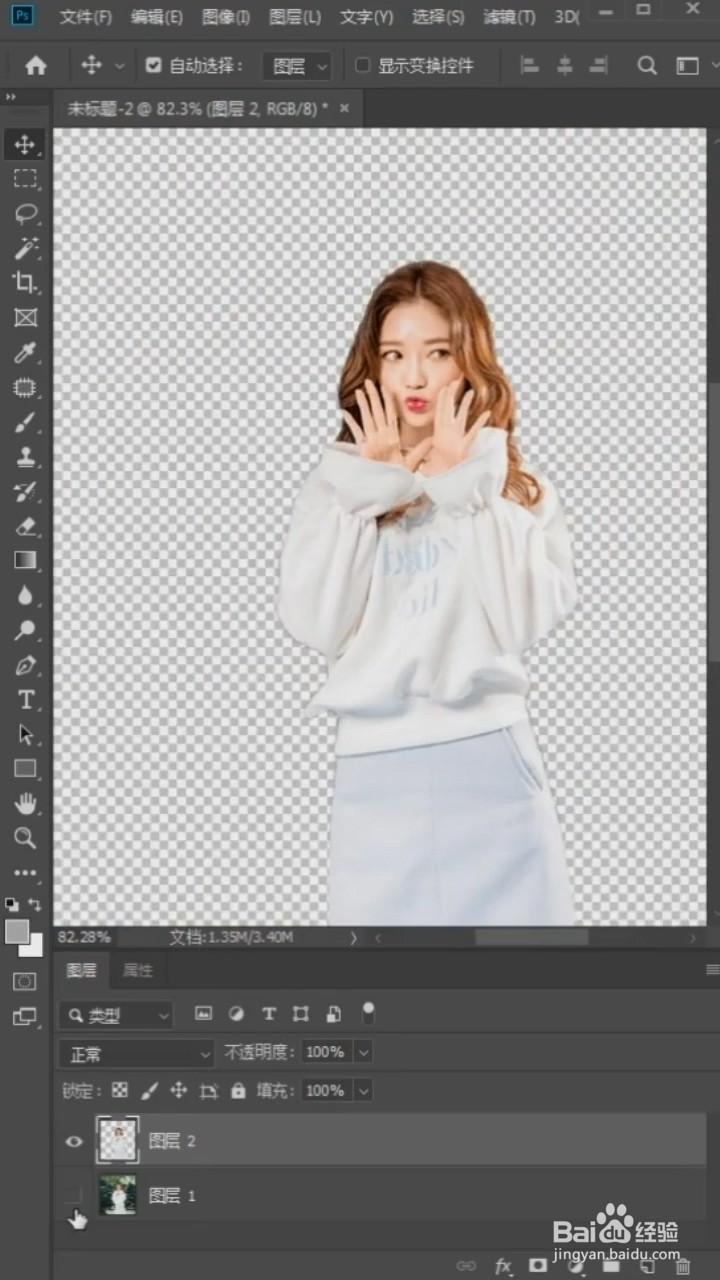Screen dimensions: 720x1280
Task: Open the 类型 layer filter dropdown
Action: 116,1015
